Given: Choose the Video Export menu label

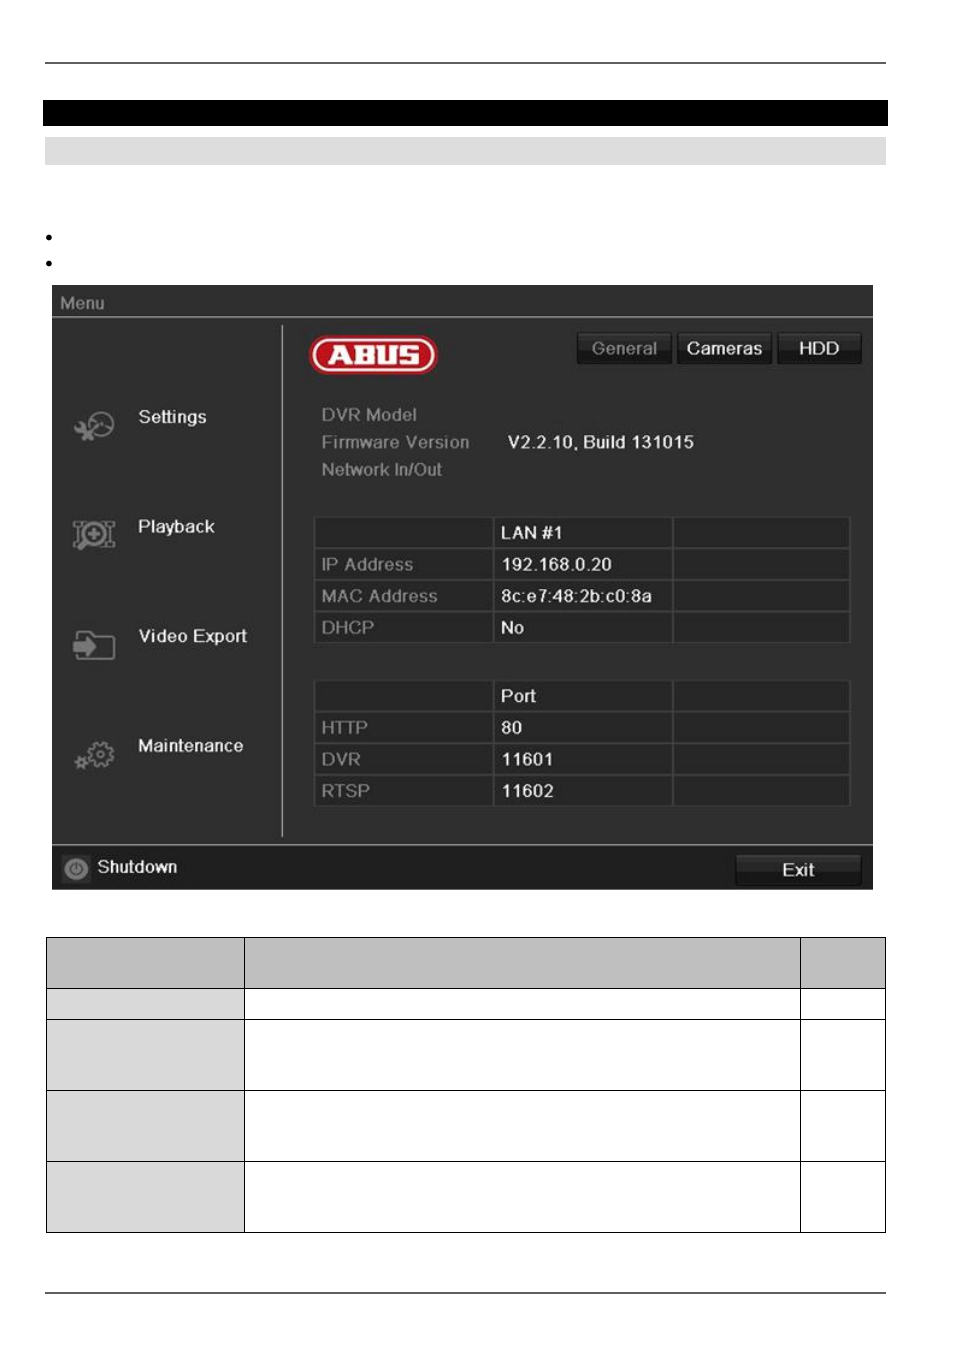Looking at the screenshot, I should coord(192,636).
